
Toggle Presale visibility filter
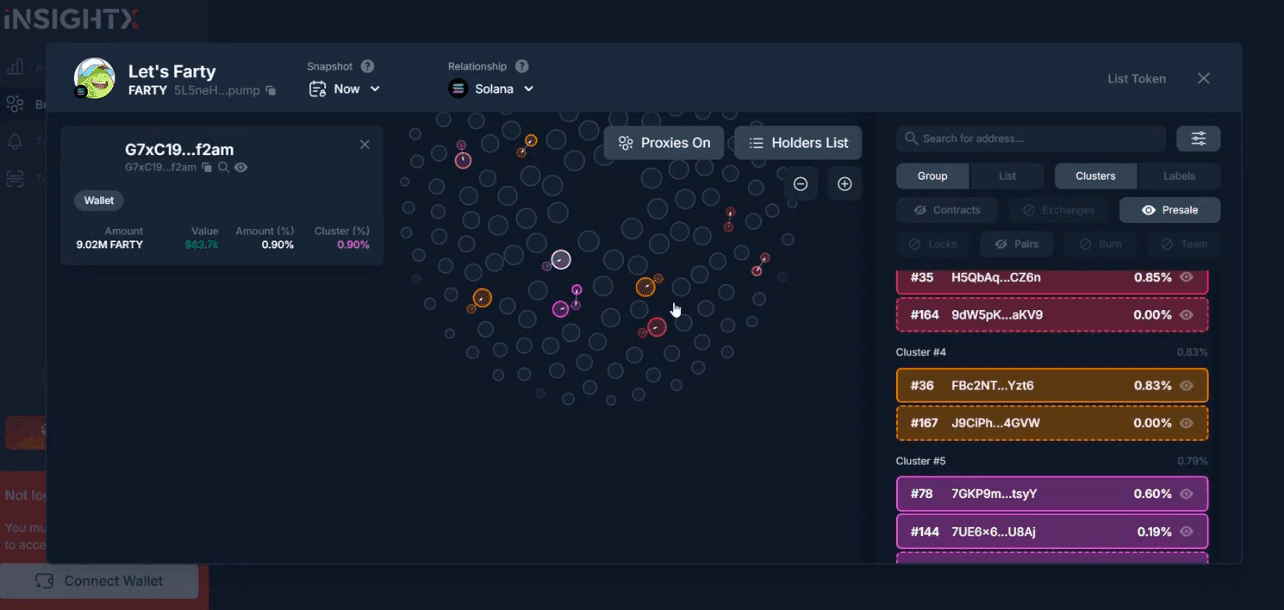click(x=1170, y=210)
